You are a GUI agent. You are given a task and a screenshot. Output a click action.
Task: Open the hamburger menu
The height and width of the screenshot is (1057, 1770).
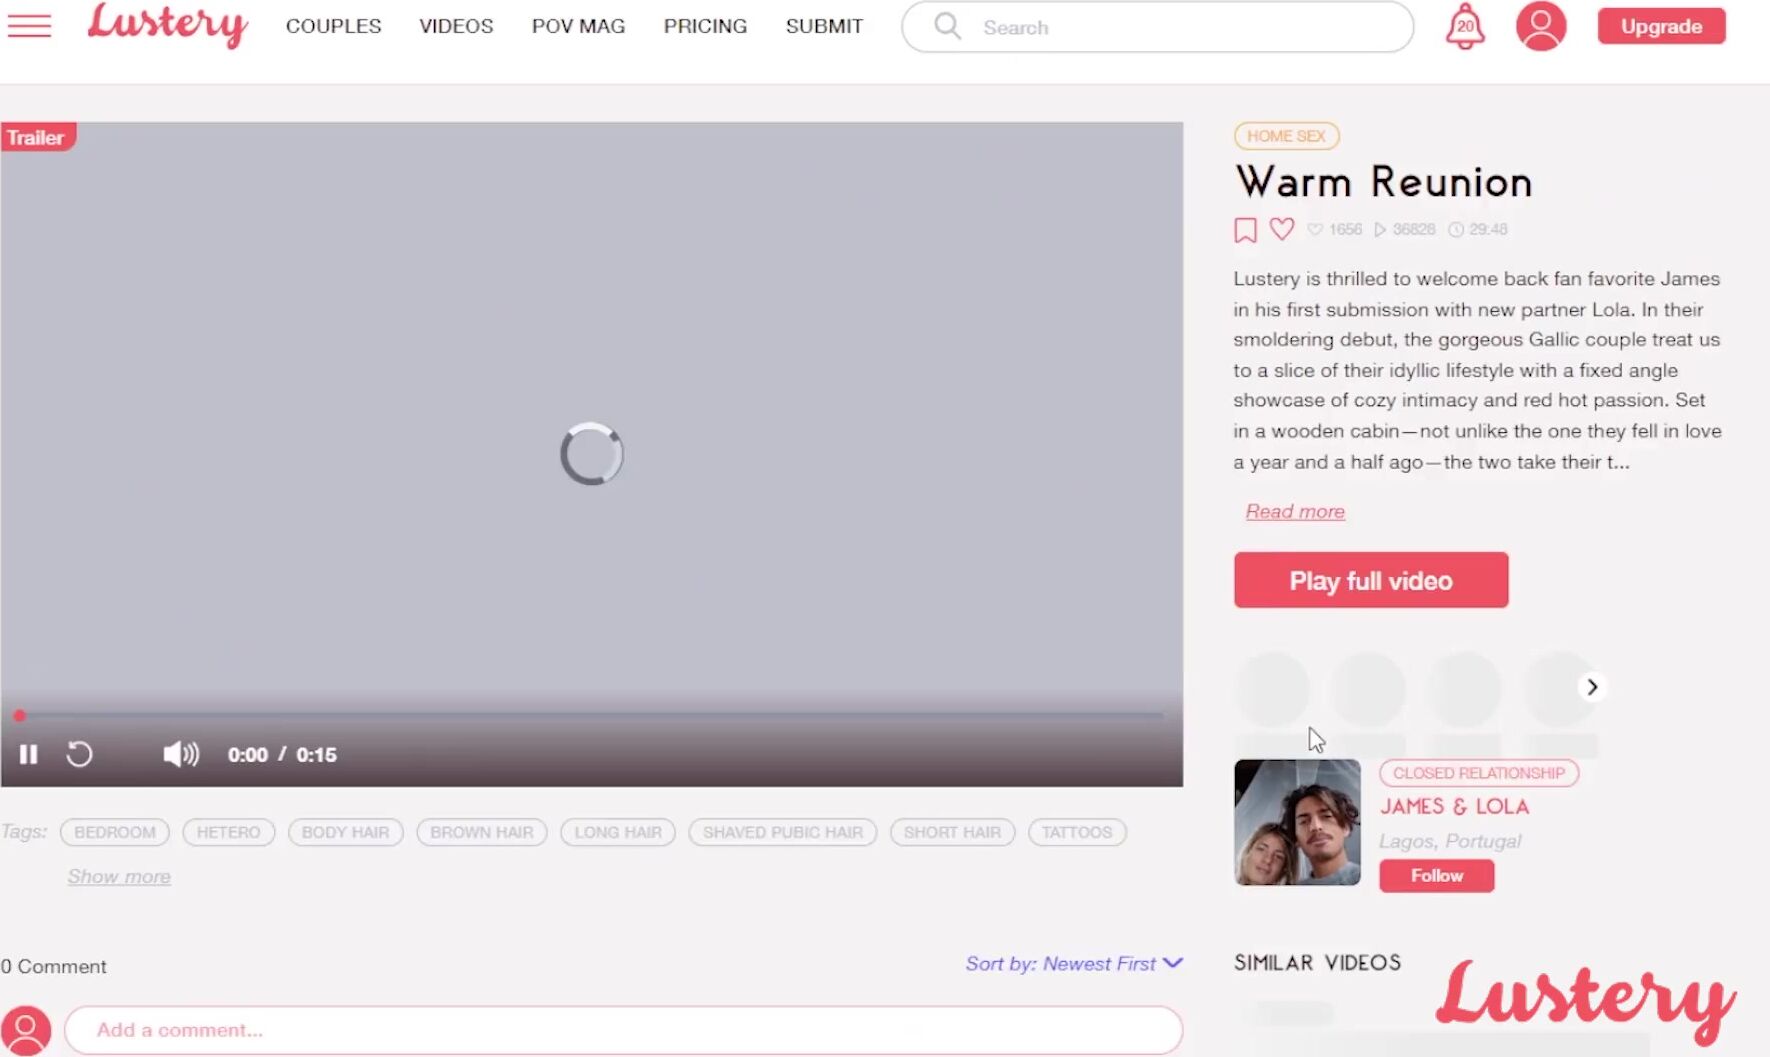click(x=29, y=26)
